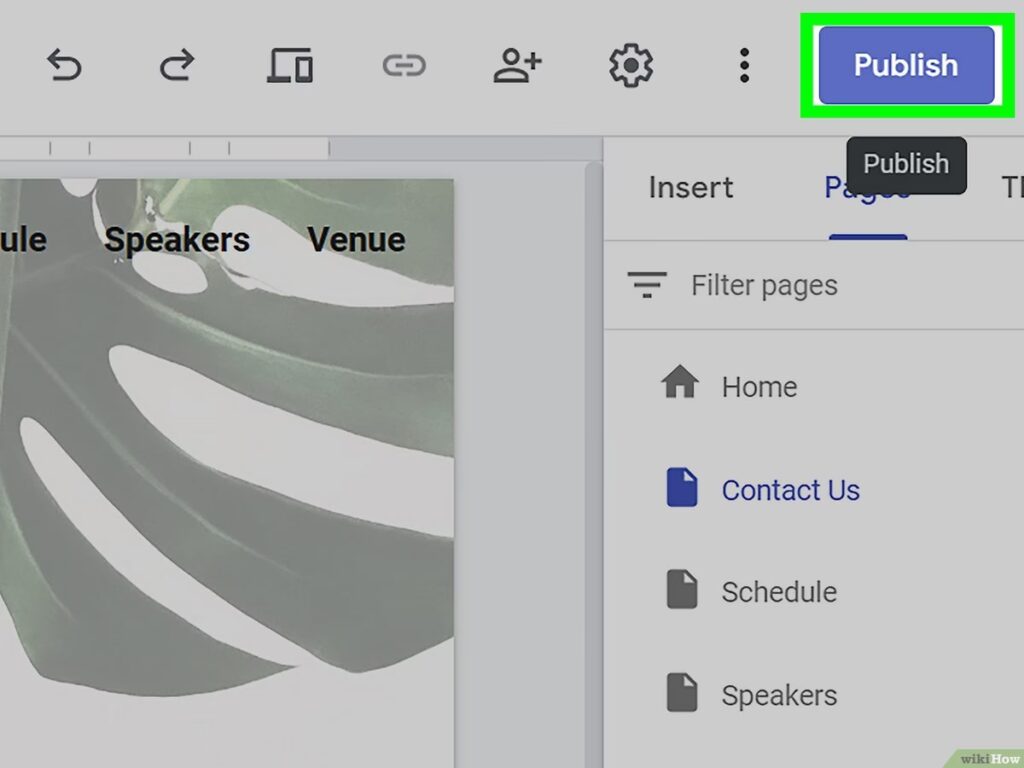Select the Schedule page in list
Screen dimensions: 1024x768
778,592
